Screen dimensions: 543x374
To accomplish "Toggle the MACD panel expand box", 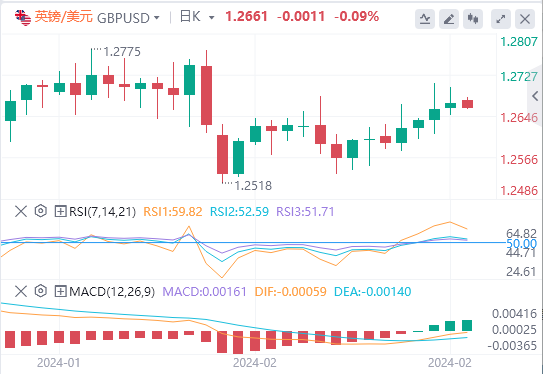I will (60, 292).
